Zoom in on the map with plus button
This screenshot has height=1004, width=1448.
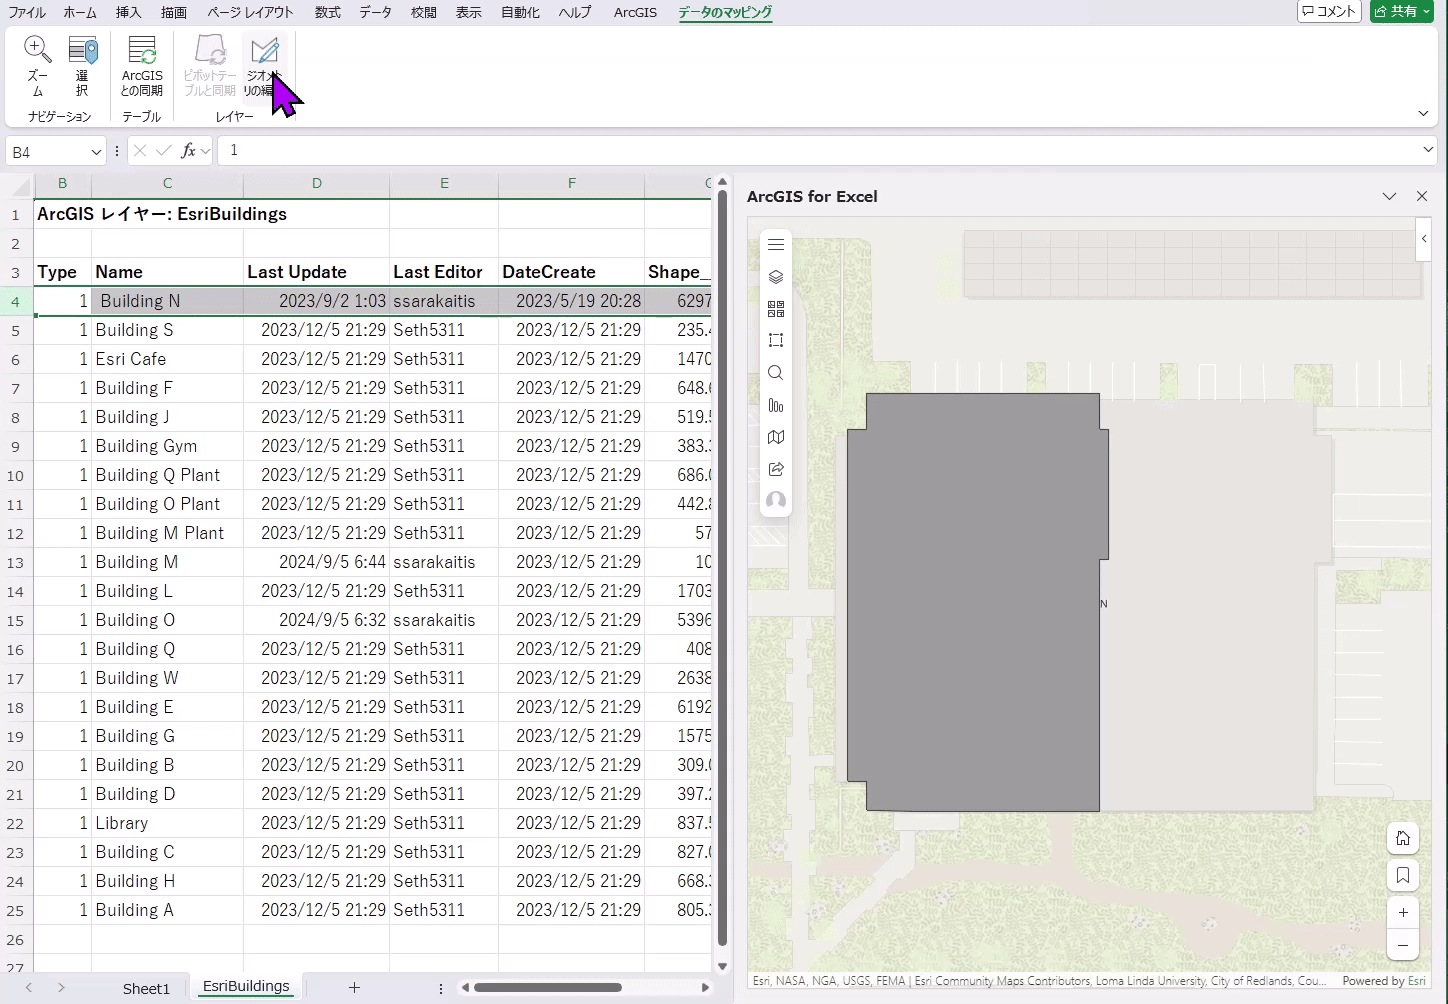coord(1403,913)
